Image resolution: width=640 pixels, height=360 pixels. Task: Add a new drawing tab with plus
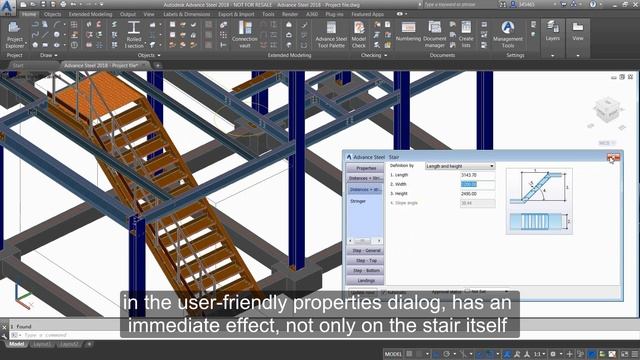[158, 65]
